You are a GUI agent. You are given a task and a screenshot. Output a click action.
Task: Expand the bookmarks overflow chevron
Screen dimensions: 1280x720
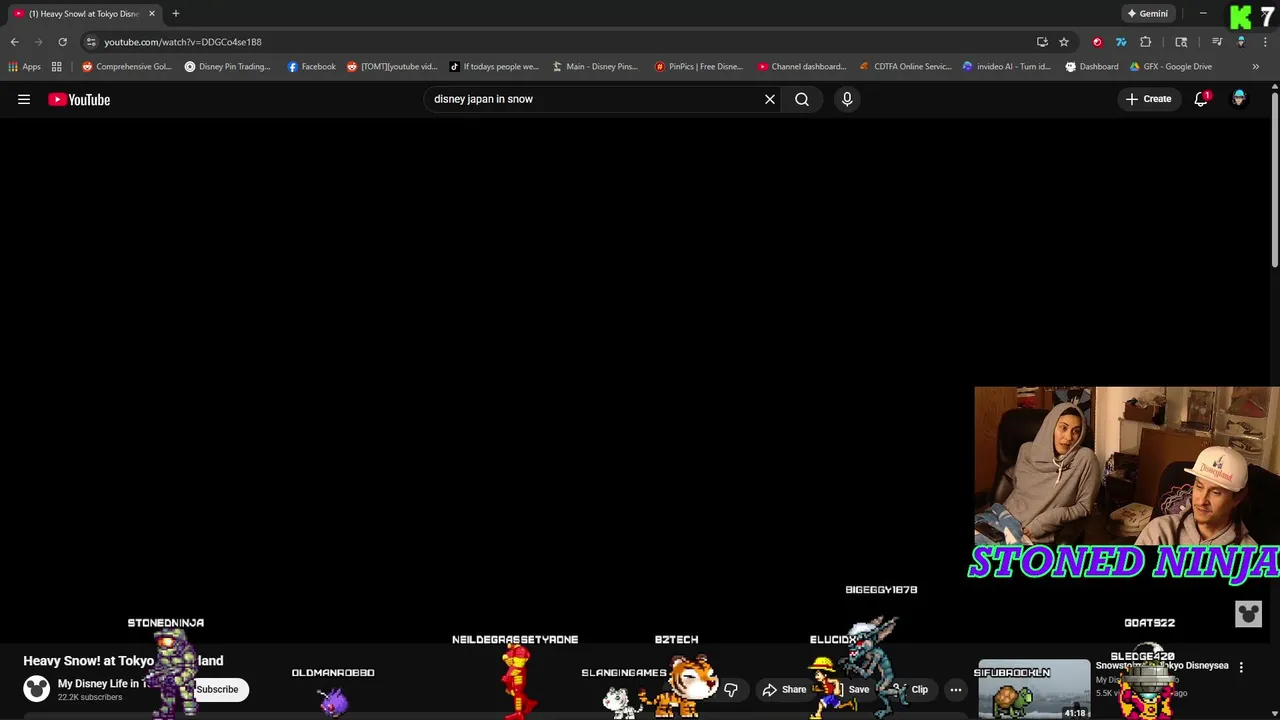pos(1256,67)
